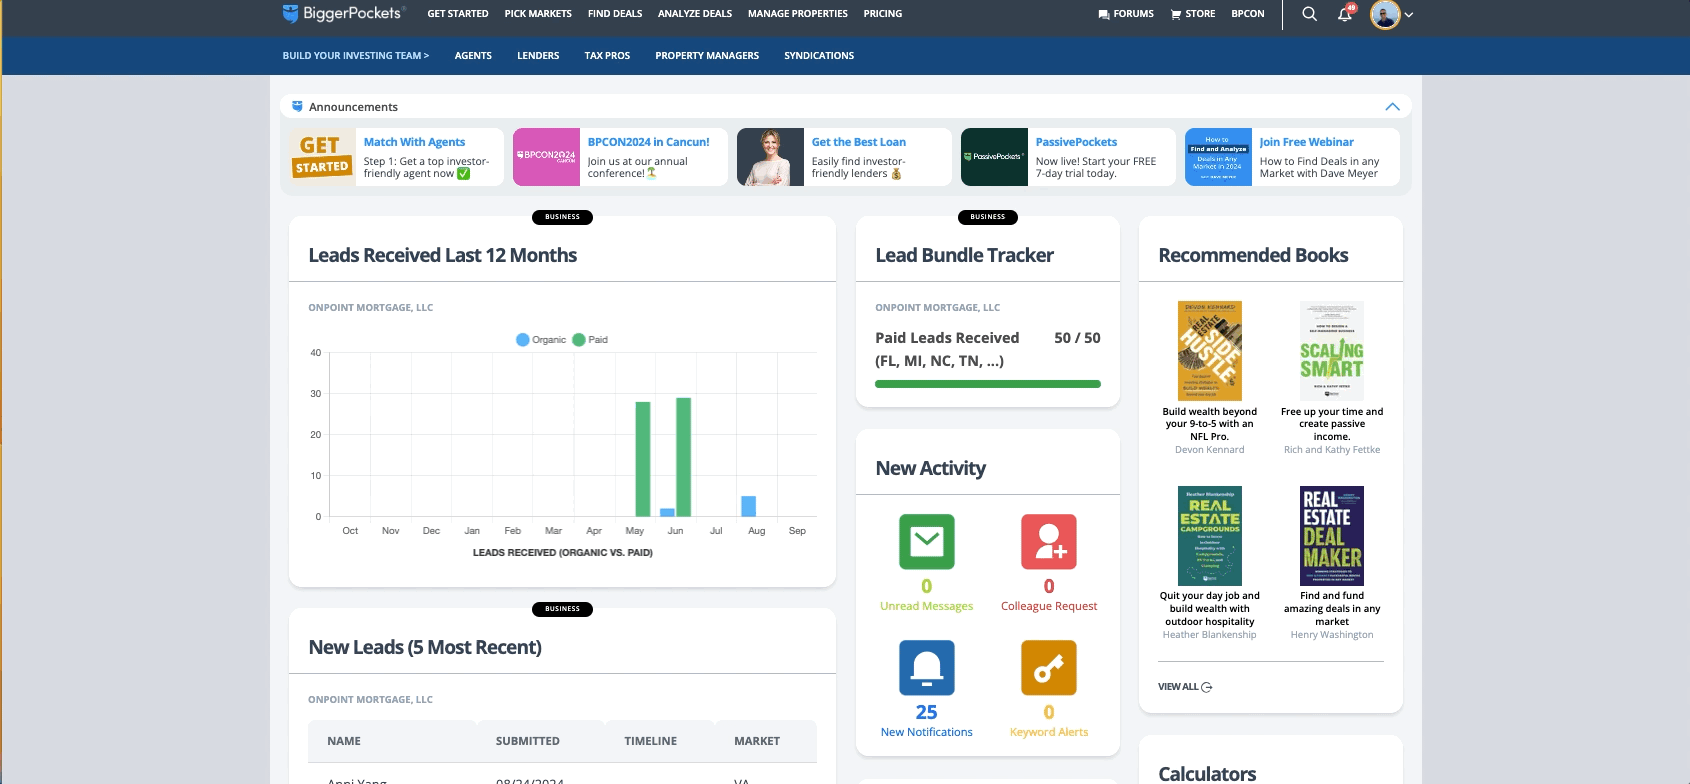Select Property Managers in the sub-navigation
Screen dimensions: 1690x784
(x=706, y=56)
